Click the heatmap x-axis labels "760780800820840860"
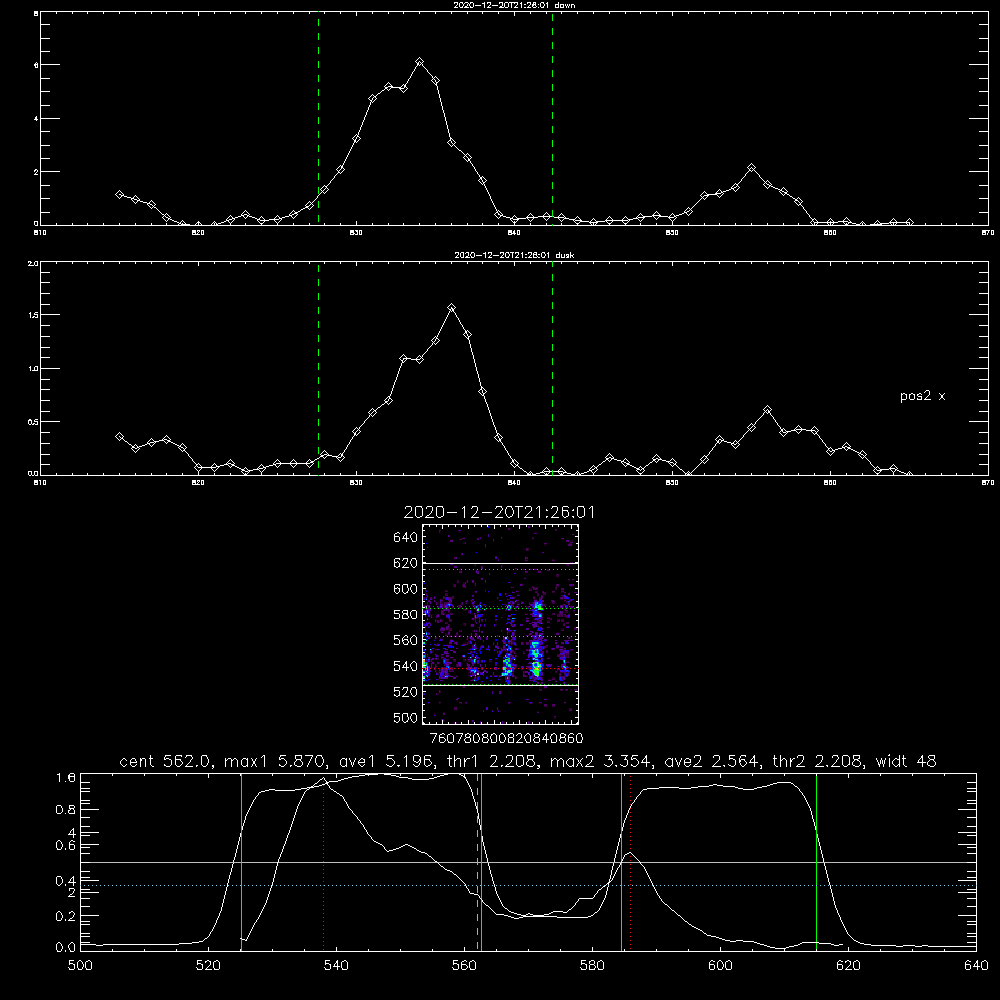The image size is (1000, 1000). (506, 739)
